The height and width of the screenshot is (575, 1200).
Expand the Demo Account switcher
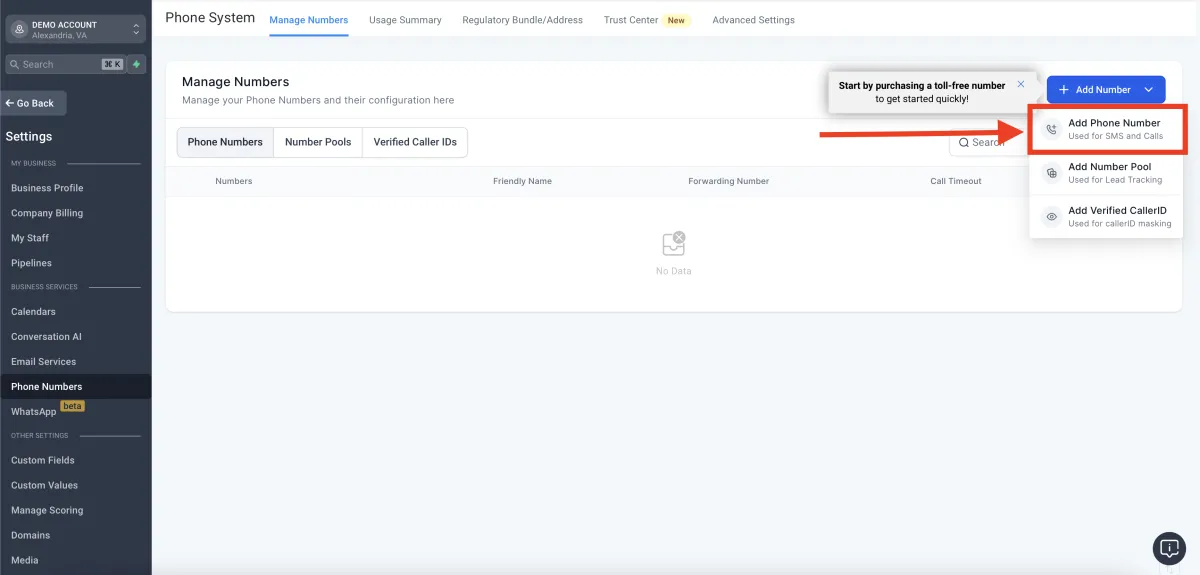tap(137, 30)
